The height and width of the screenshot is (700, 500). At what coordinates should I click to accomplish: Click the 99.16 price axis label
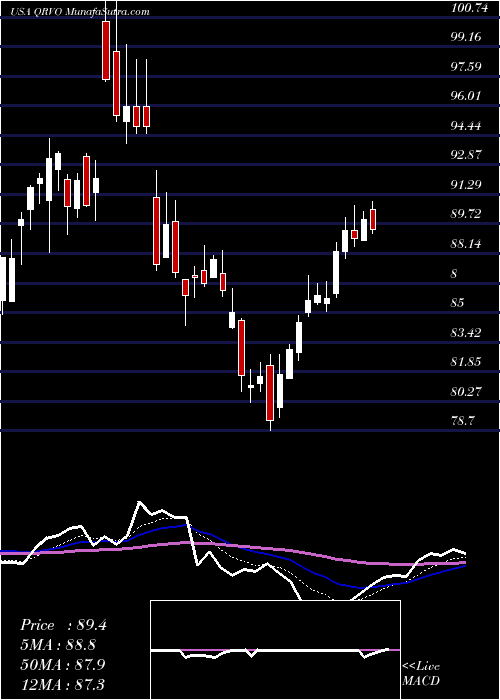[x=466, y=37]
